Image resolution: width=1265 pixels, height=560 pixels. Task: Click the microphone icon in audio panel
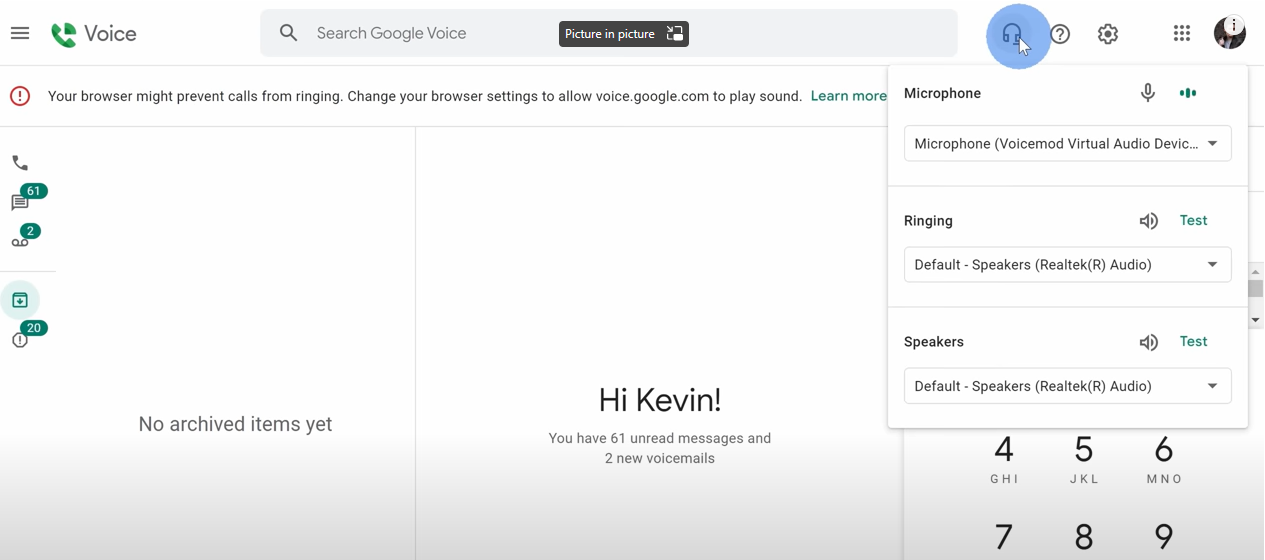[1148, 93]
